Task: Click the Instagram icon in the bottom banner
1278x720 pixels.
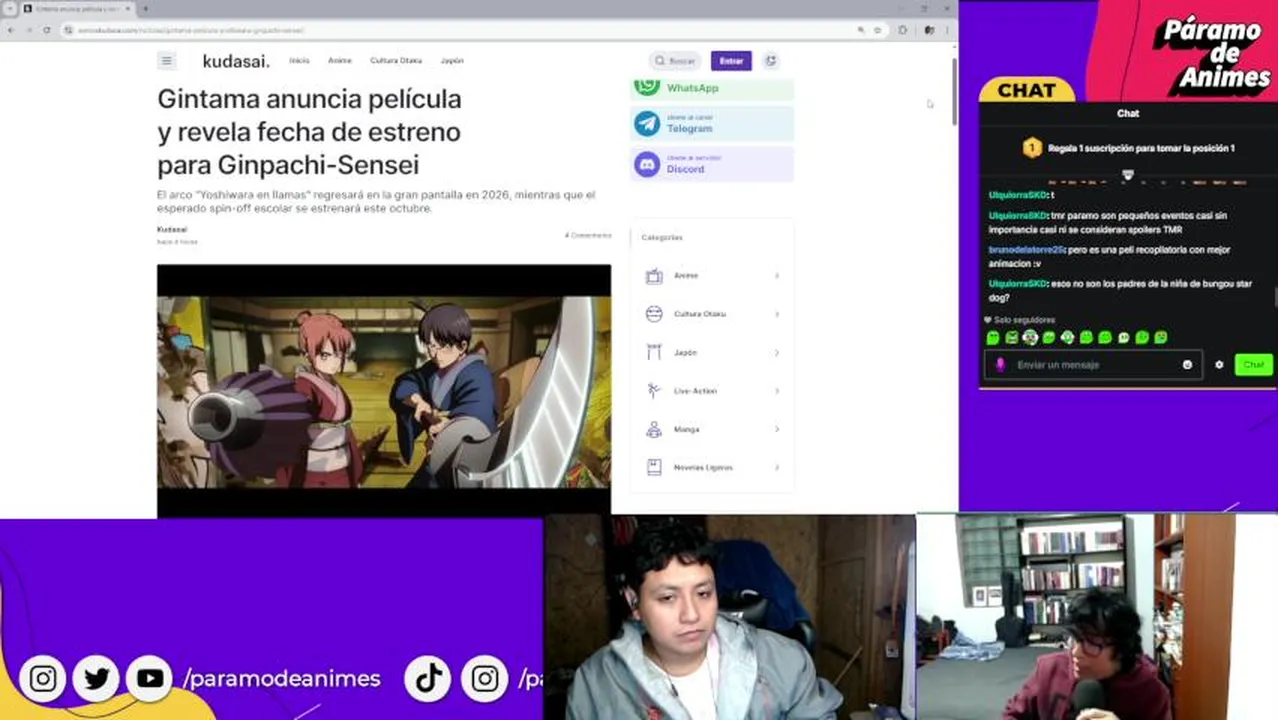Action: 43,679
